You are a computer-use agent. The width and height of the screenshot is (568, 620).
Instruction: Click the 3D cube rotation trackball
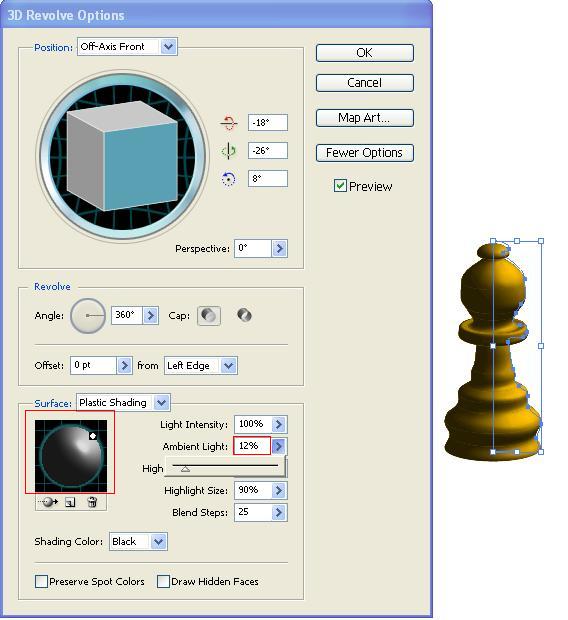click(x=122, y=155)
